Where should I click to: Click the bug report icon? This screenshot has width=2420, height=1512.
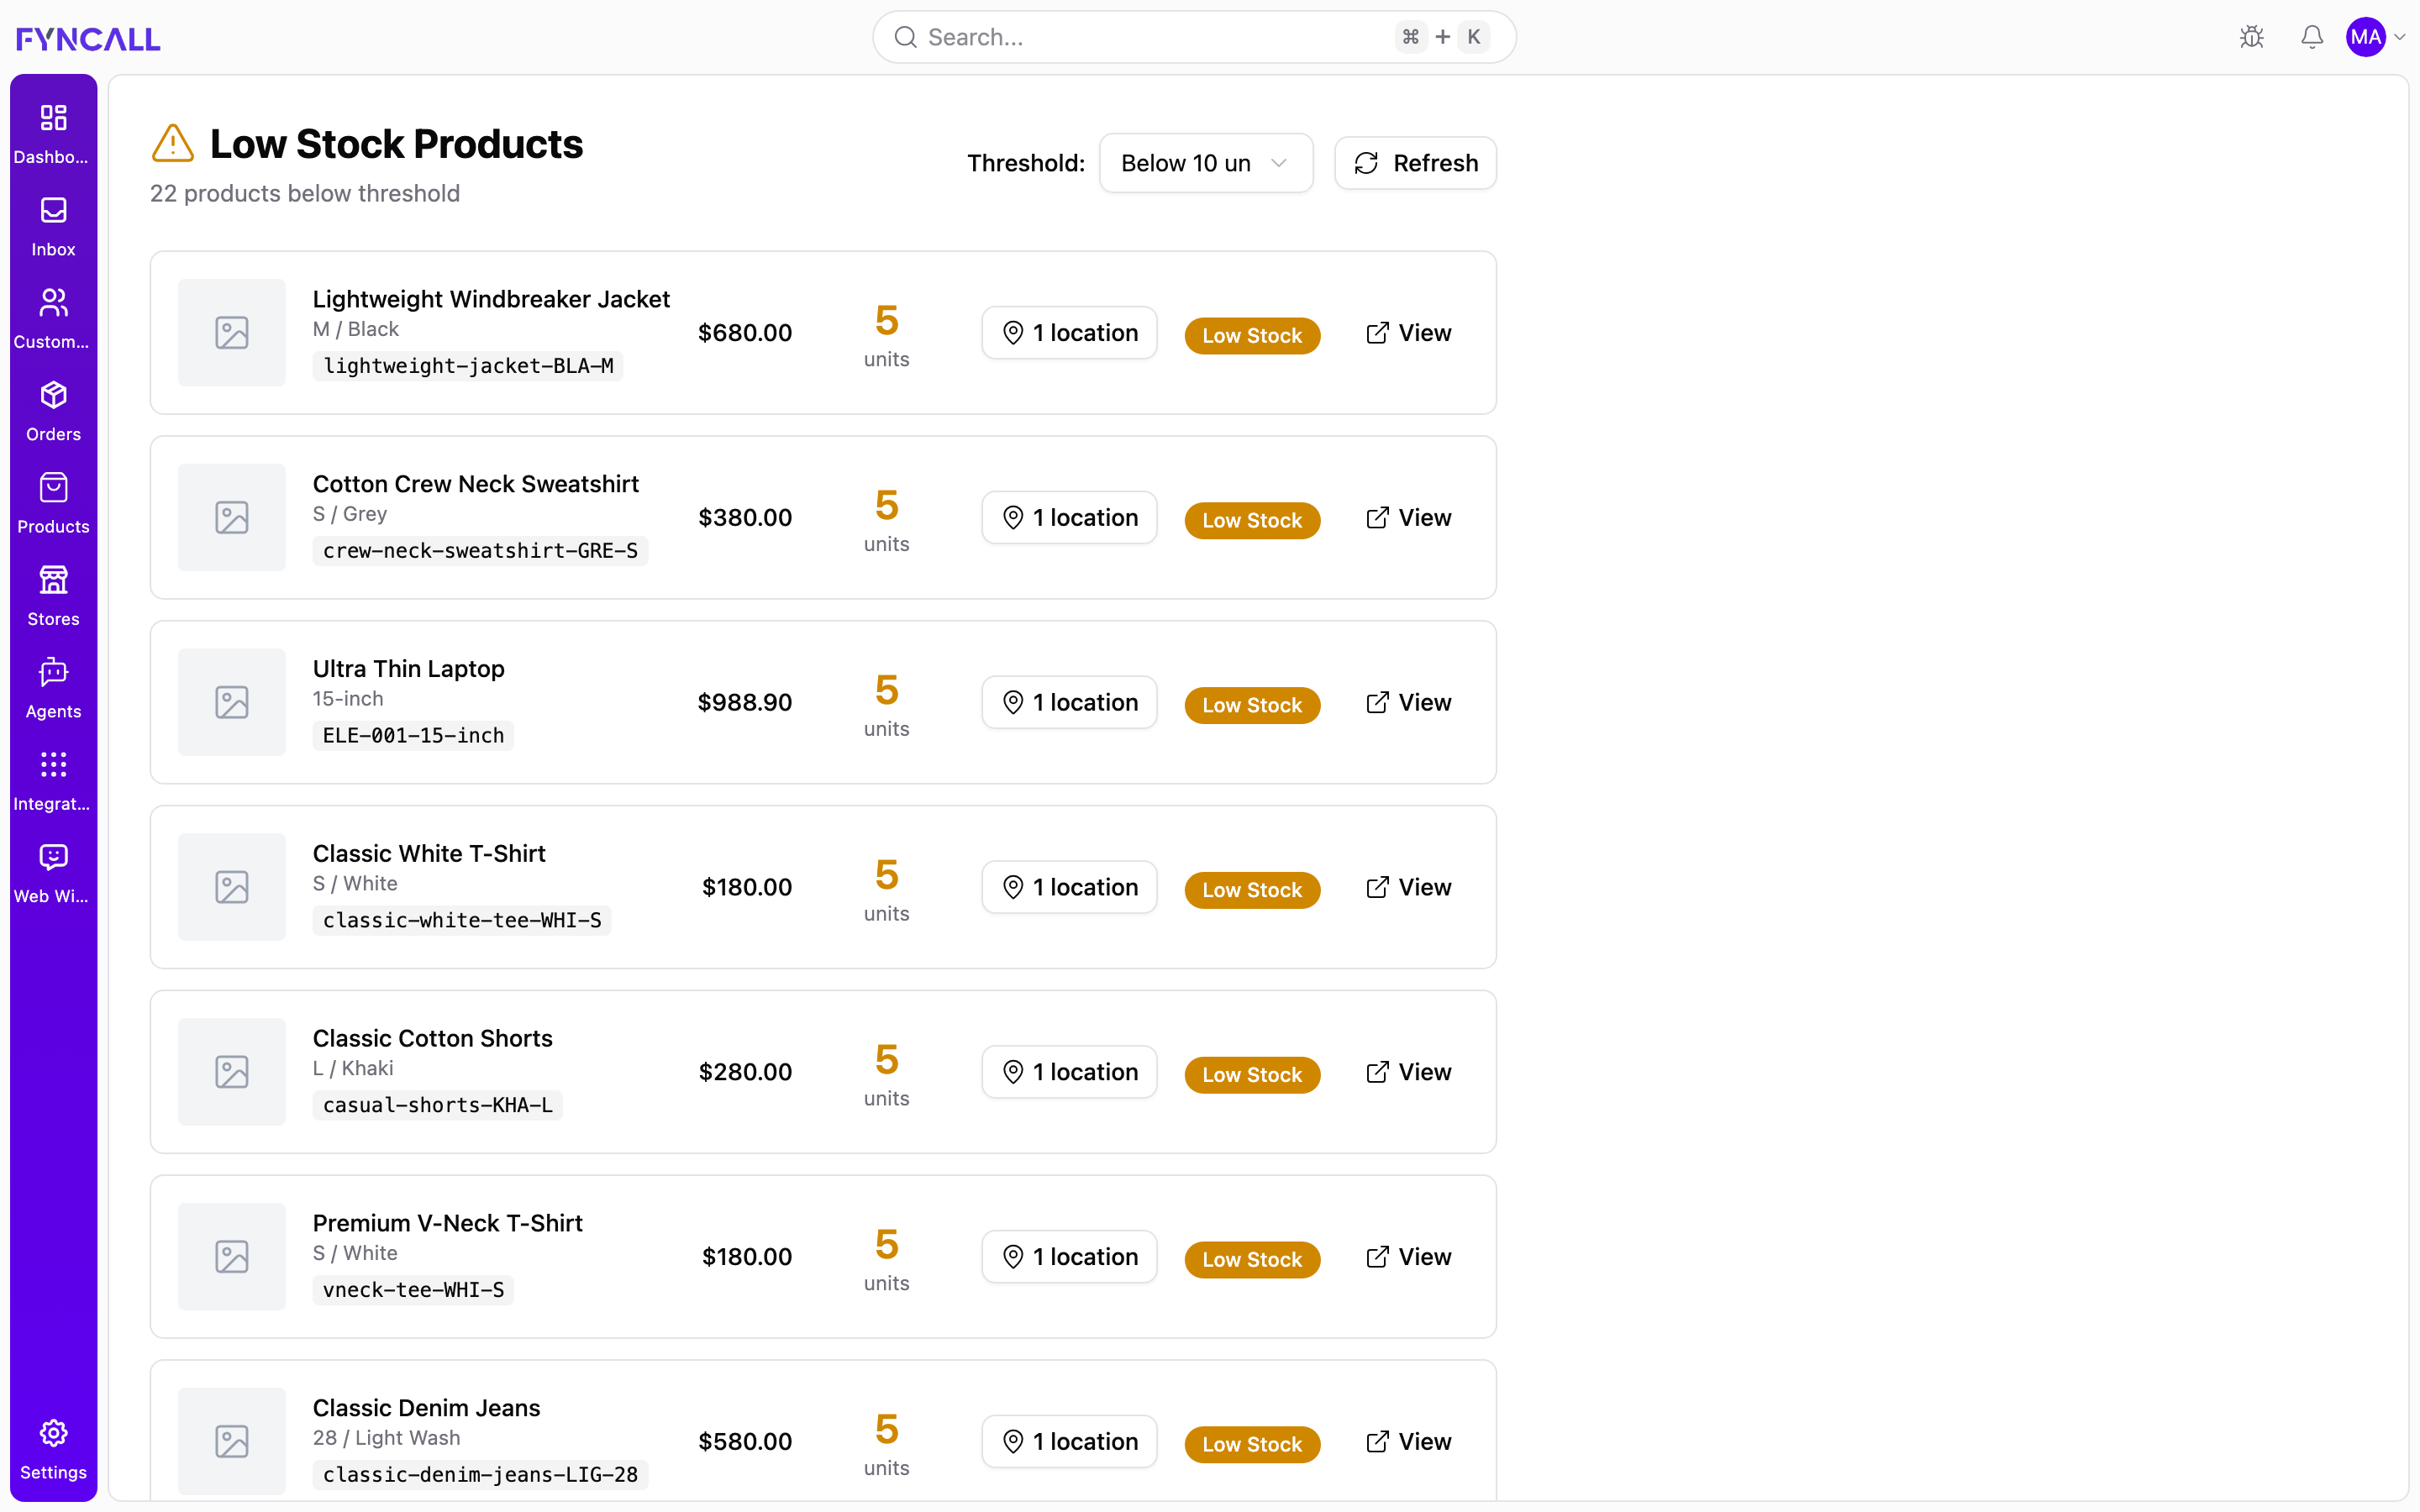tap(2252, 37)
